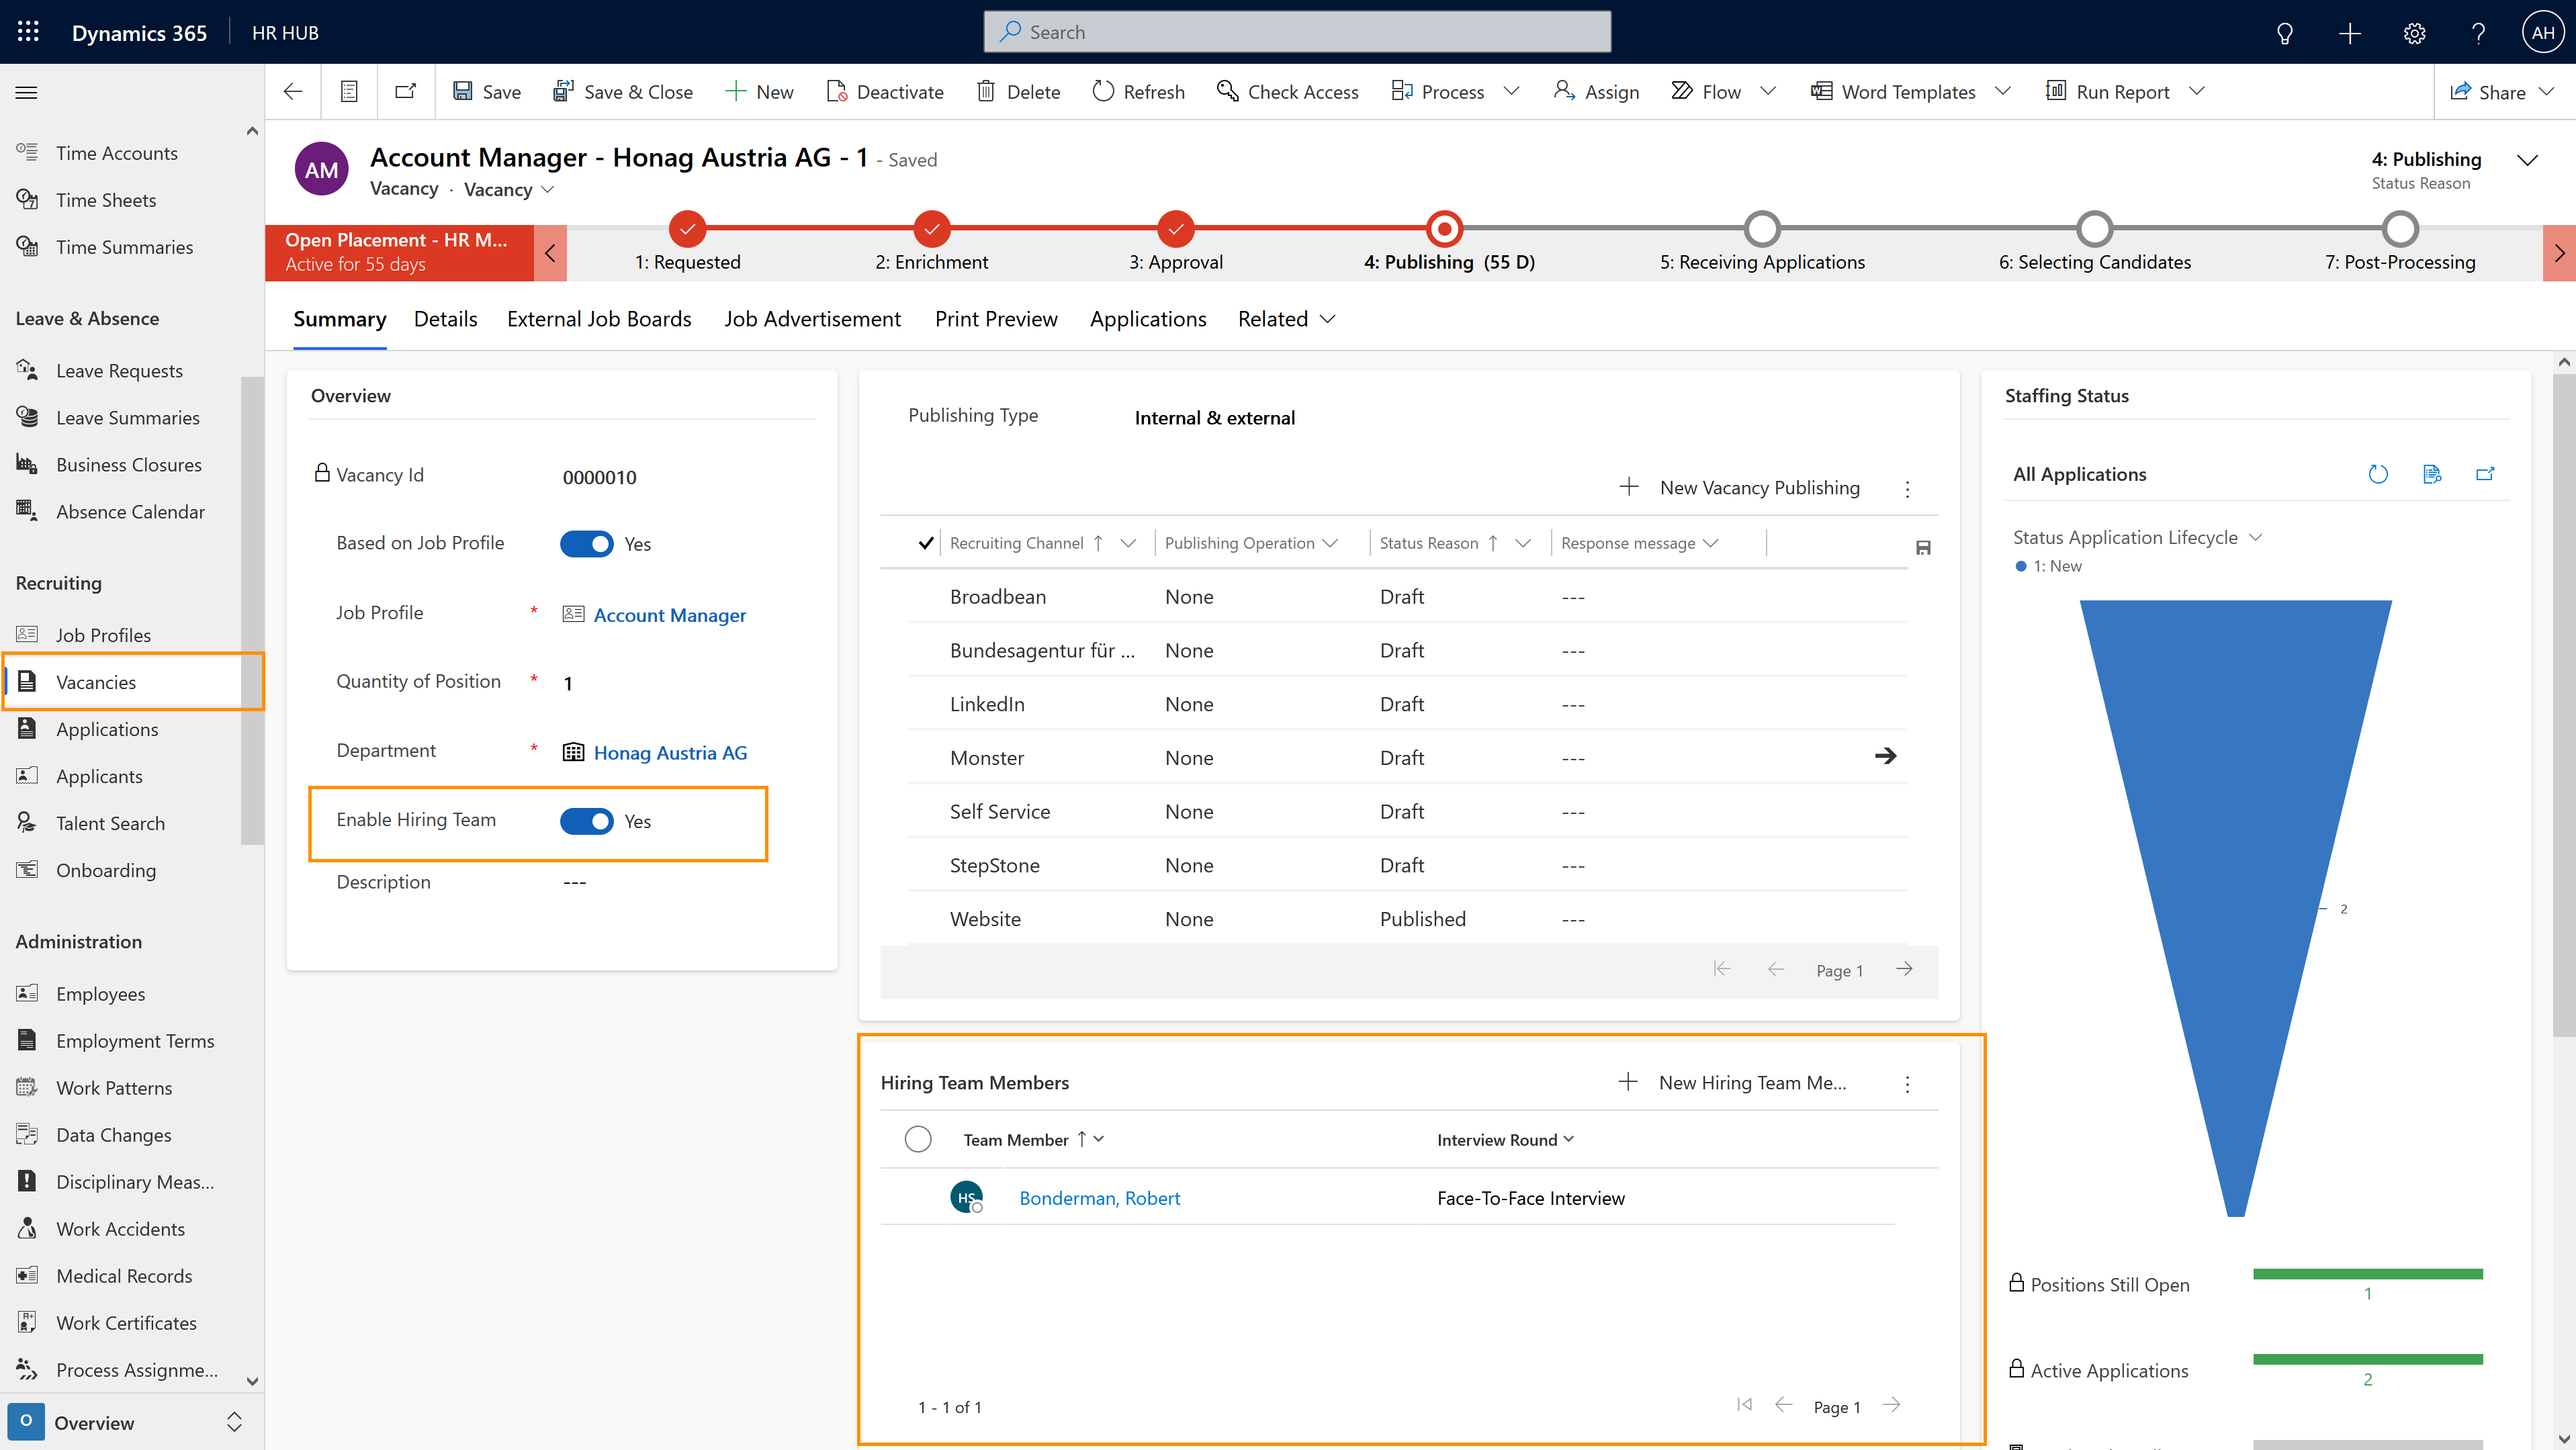Image resolution: width=2576 pixels, height=1450 pixels.
Task: Expand the Flow dropdown
Action: (1767, 91)
